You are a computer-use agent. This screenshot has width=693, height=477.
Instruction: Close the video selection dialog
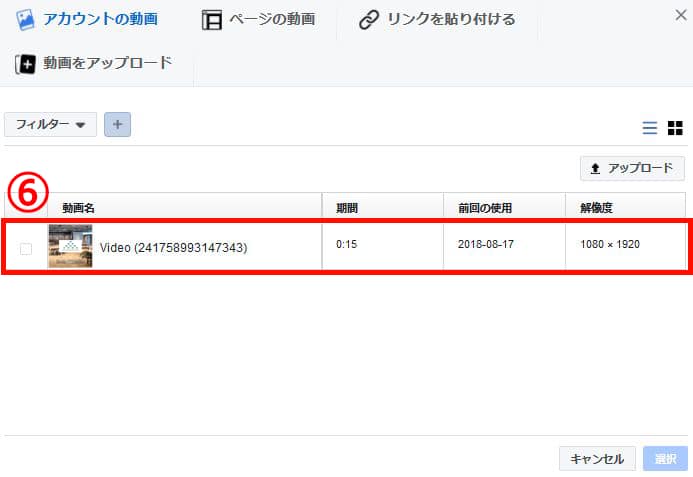tap(681, 15)
